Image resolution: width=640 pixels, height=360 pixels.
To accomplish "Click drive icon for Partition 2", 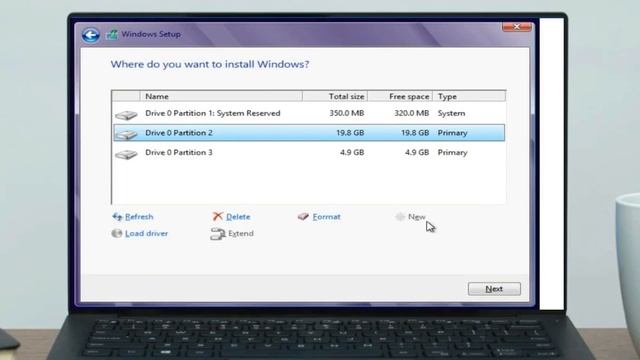I will click(x=126, y=134).
